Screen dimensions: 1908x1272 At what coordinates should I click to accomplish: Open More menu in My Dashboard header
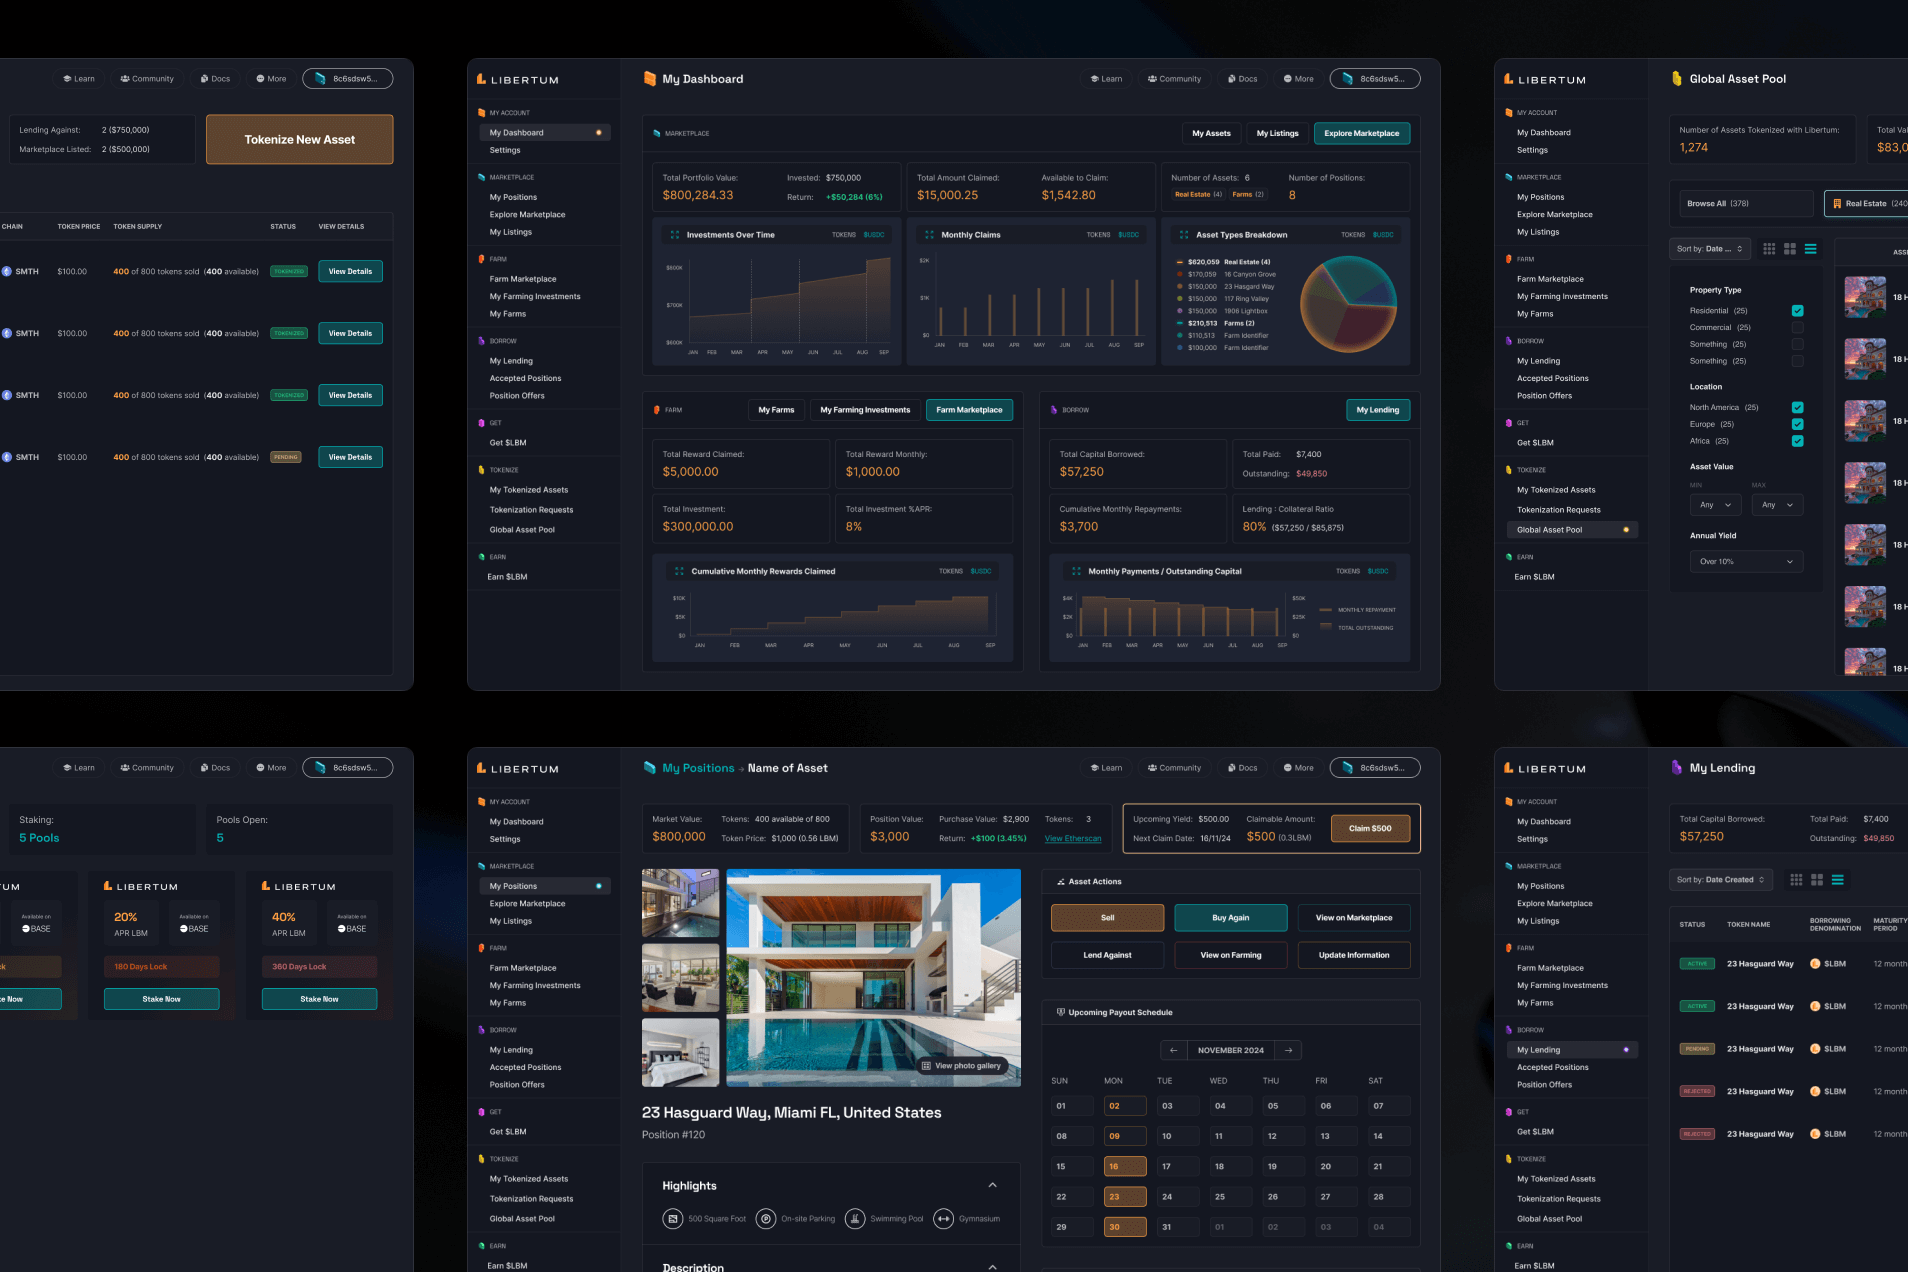[x=1298, y=79]
